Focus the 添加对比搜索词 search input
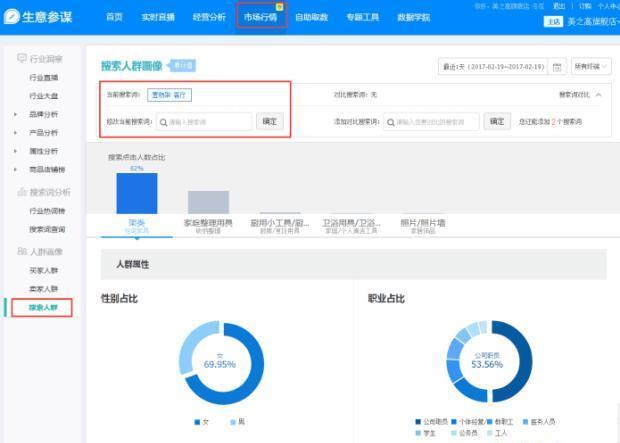The height and width of the screenshot is (443, 620). tap(431, 122)
